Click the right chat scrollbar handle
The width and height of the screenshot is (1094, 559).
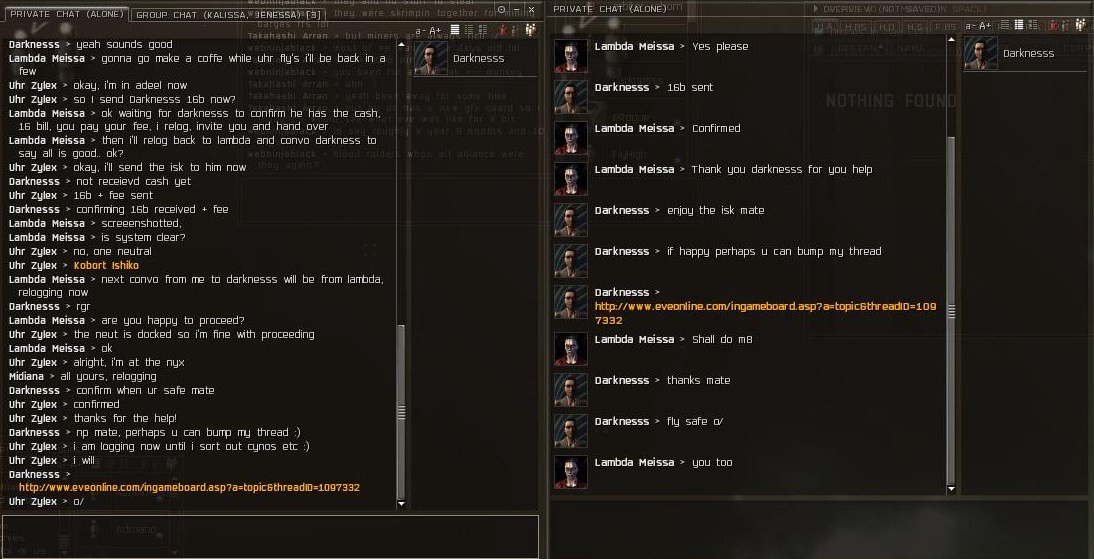point(951,311)
